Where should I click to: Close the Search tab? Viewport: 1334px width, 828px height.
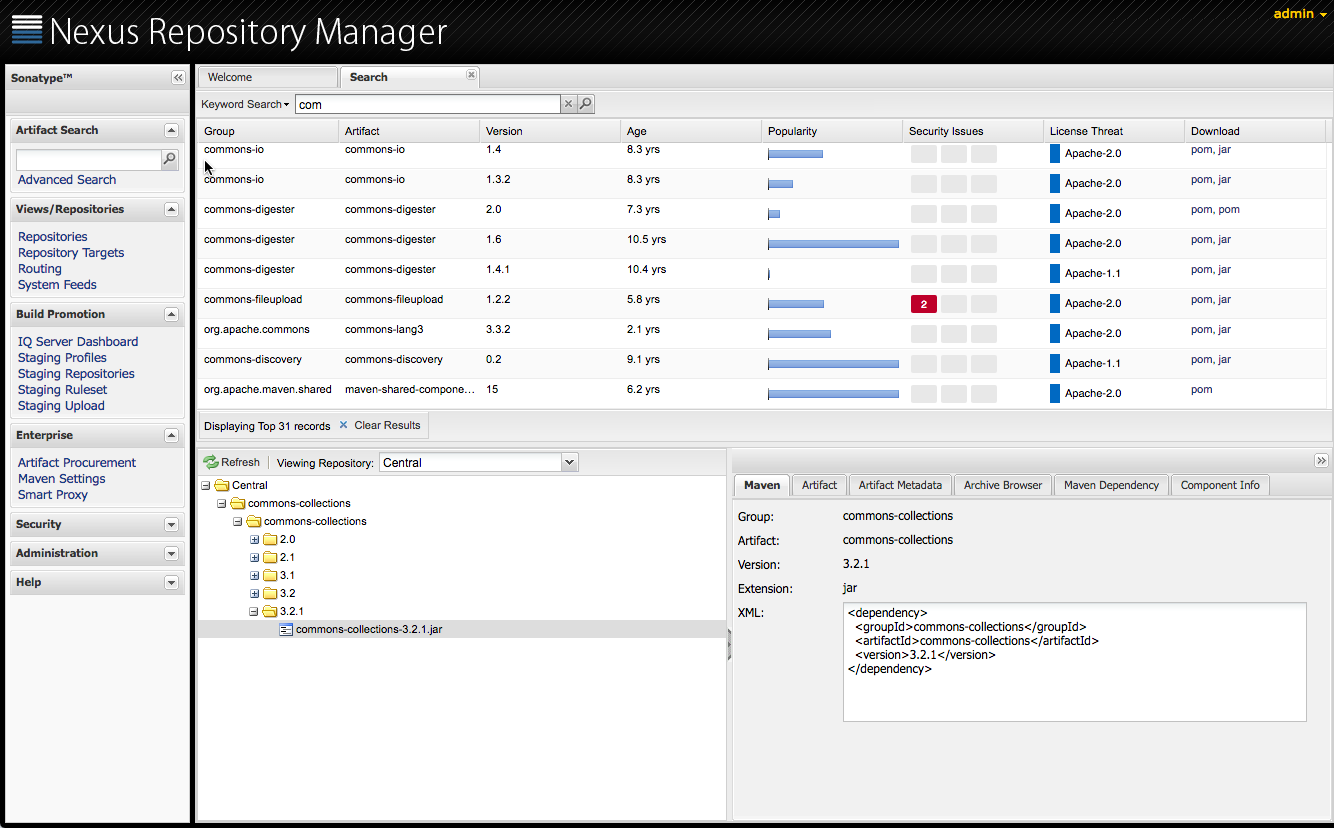471,75
